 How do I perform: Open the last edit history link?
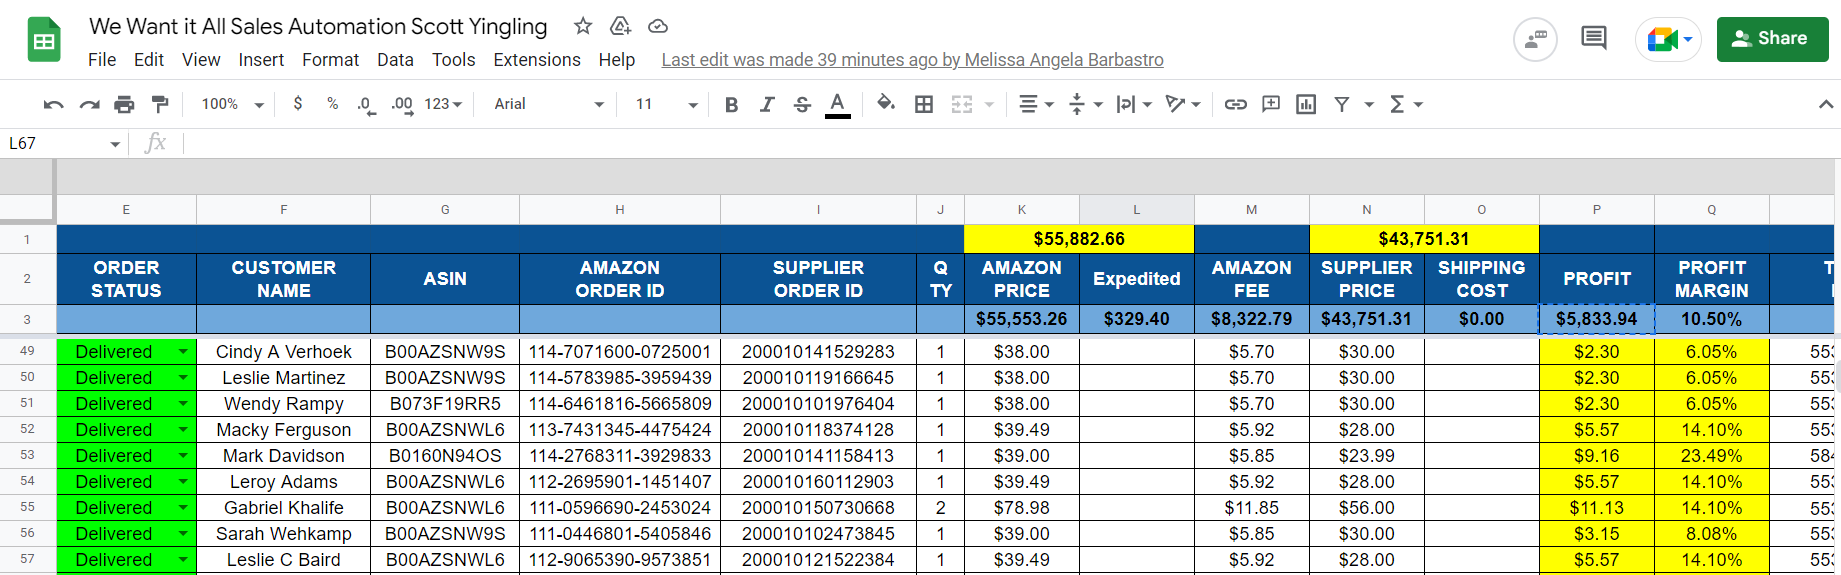click(912, 60)
